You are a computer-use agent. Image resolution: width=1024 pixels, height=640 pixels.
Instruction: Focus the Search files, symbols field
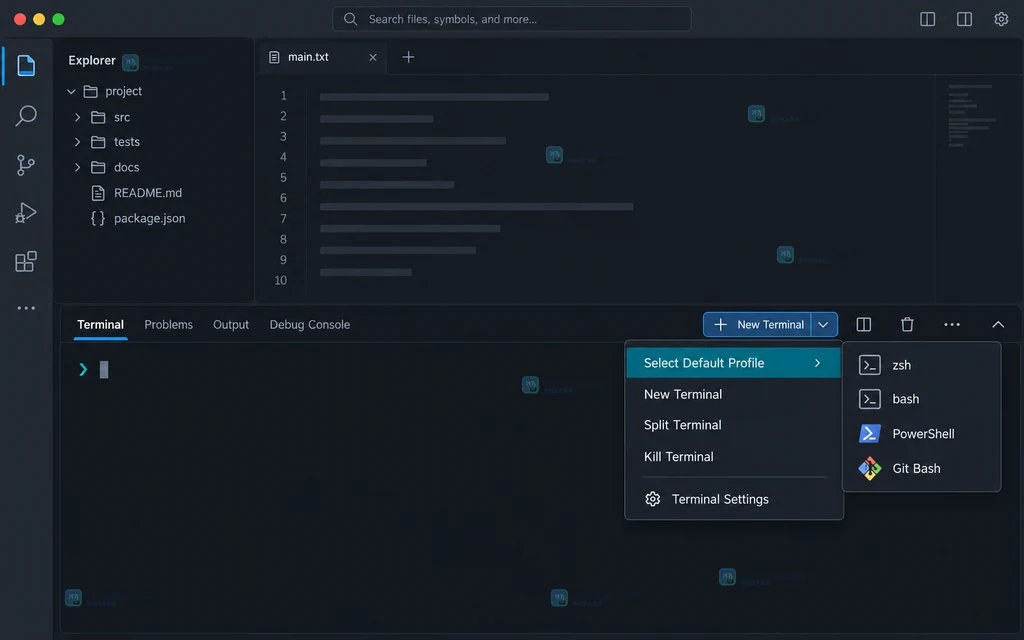click(x=511, y=19)
